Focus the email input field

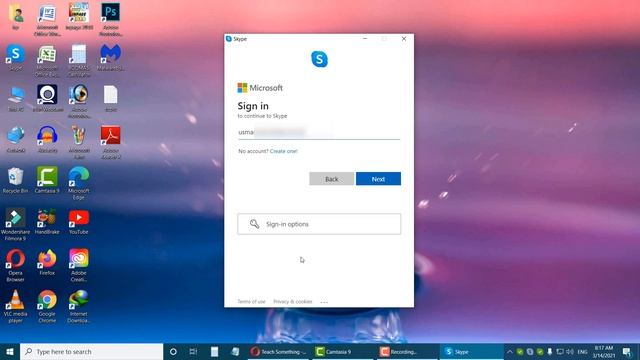tap(319, 132)
